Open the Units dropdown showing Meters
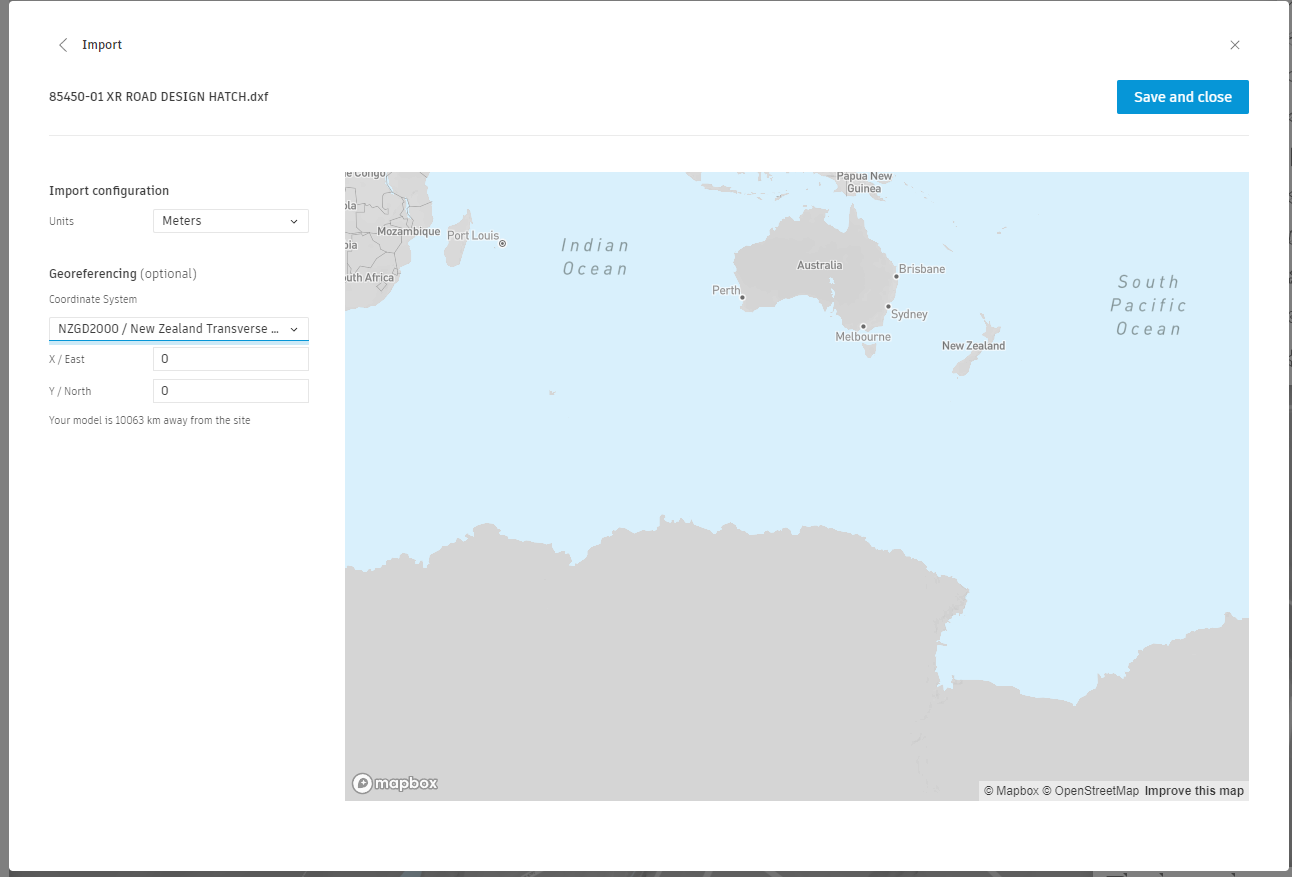 (x=230, y=221)
